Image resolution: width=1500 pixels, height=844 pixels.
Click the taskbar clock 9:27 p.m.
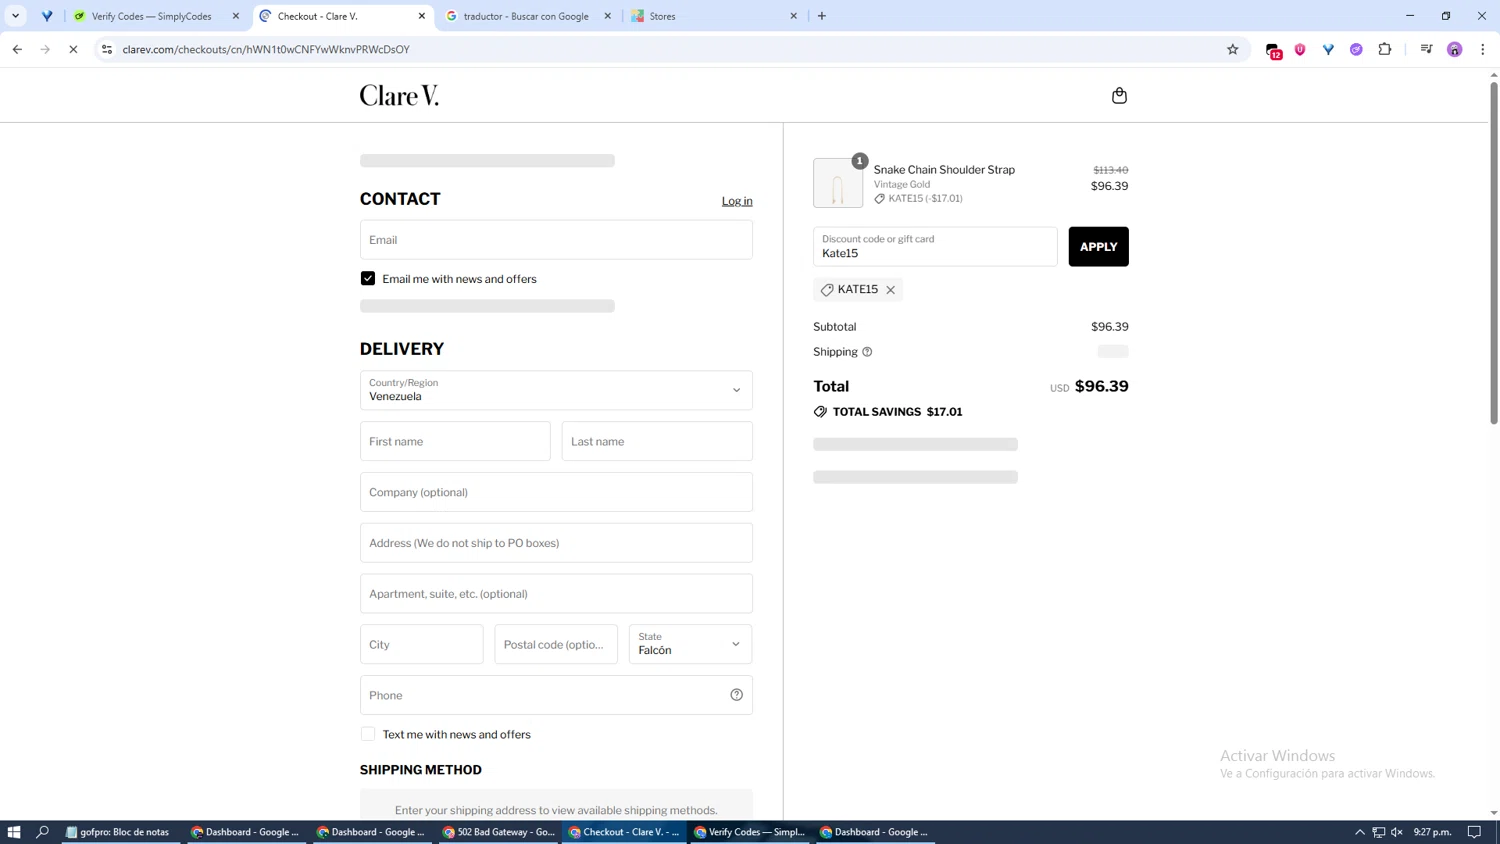click(x=1432, y=832)
